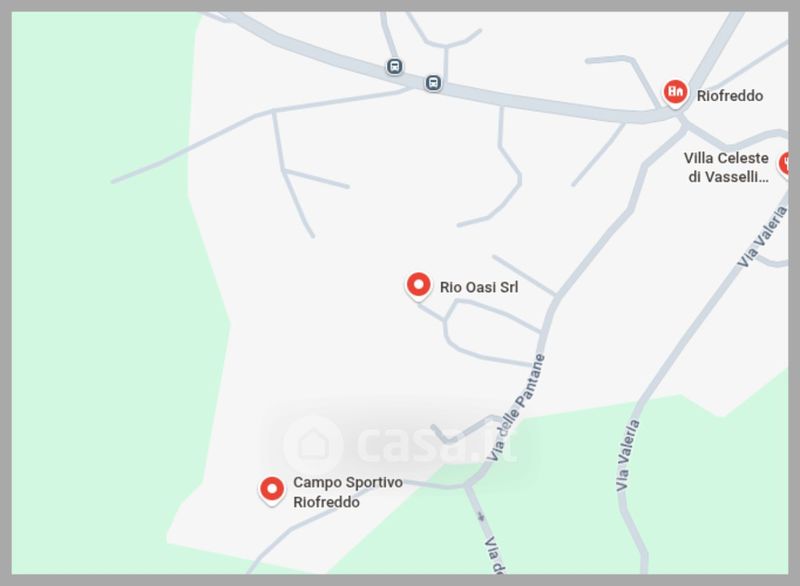Select the looped side road beside Rio Oasi Srl

click(490, 332)
